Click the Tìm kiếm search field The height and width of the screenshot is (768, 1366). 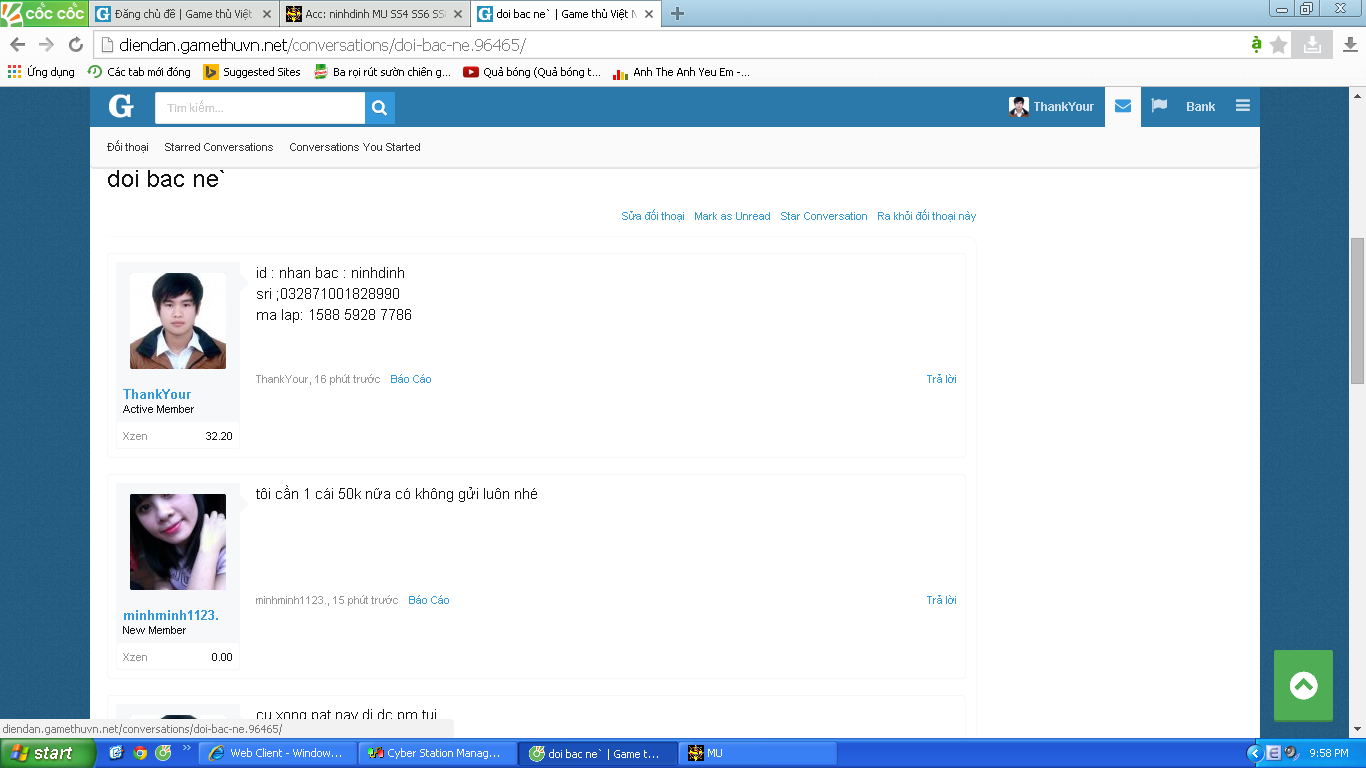pos(260,108)
